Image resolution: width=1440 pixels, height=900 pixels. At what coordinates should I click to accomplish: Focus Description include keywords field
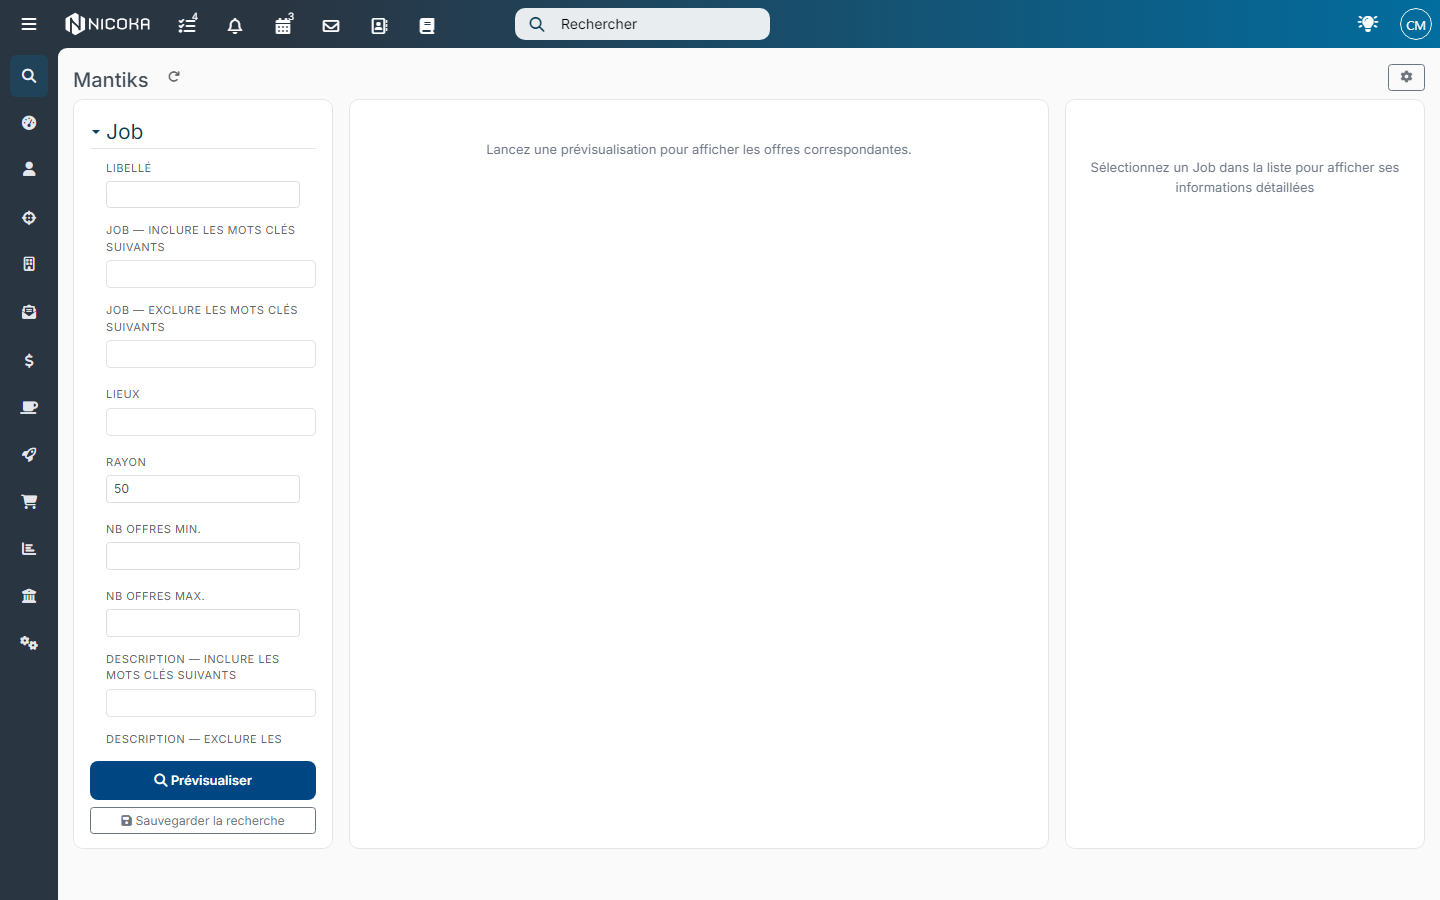pos(211,703)
